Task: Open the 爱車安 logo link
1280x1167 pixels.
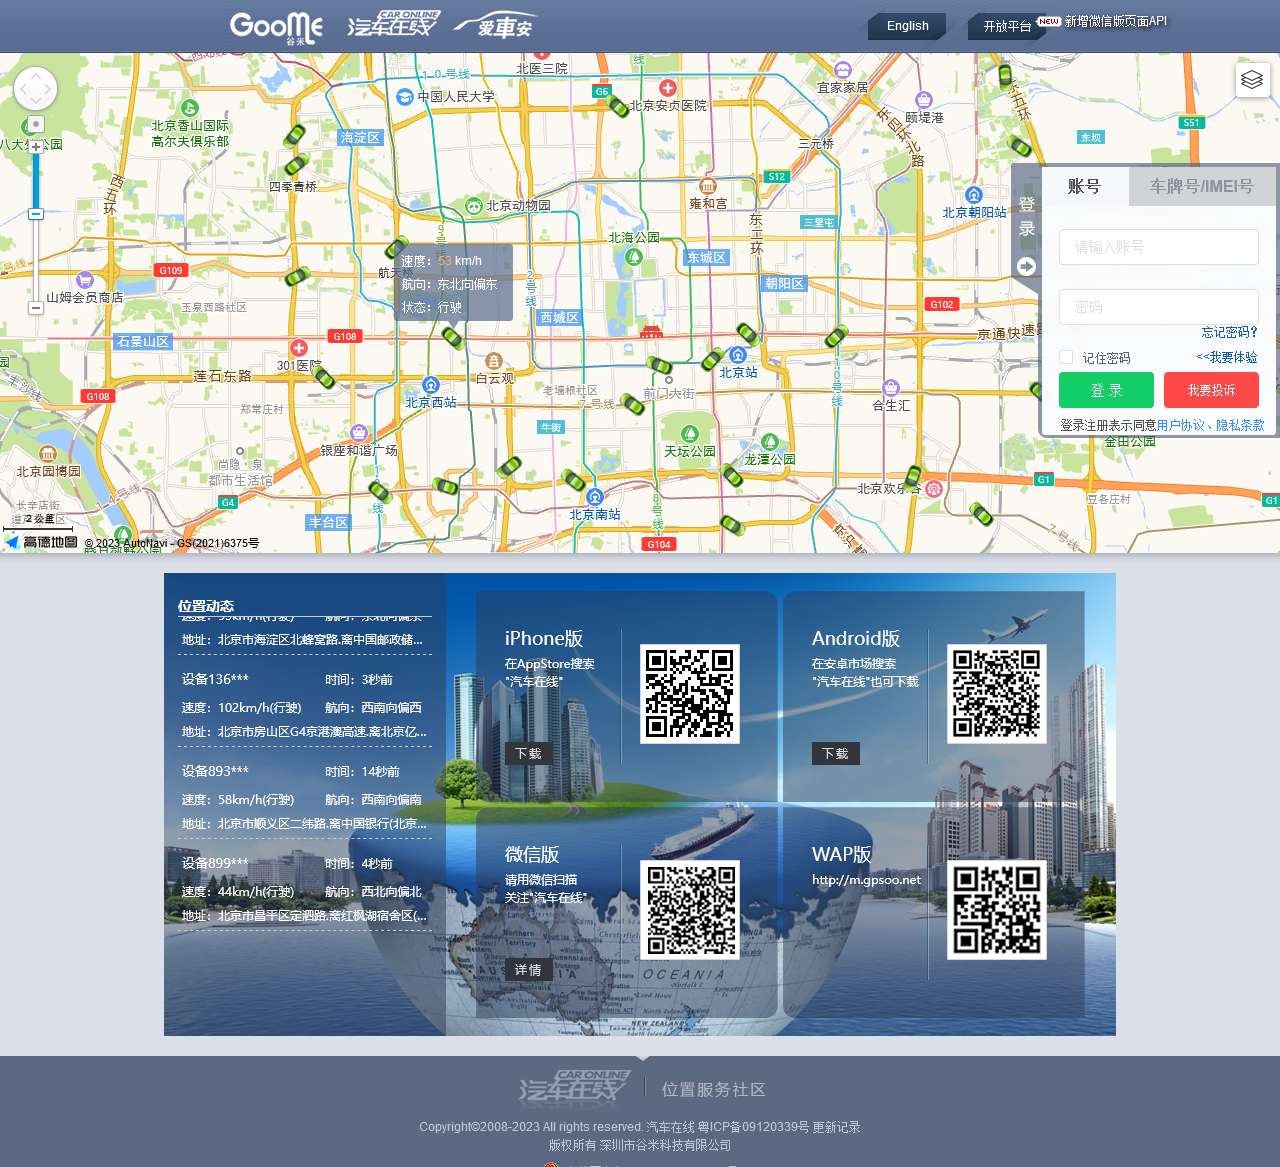Action: click(496, 26)
